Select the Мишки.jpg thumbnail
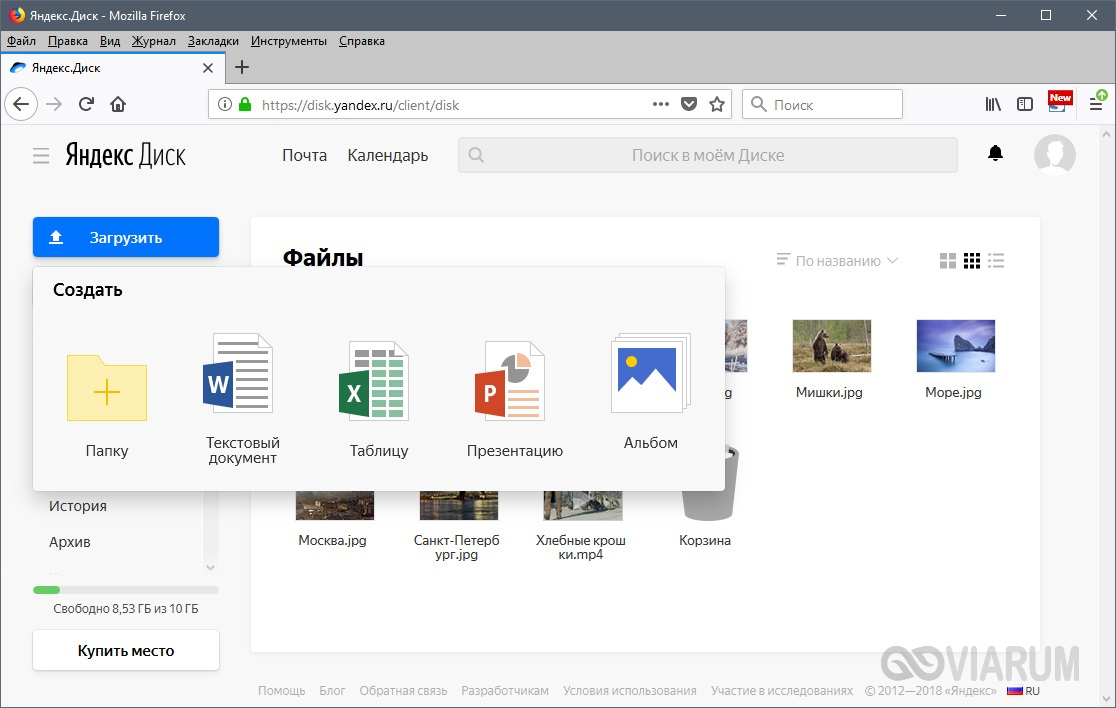The image size is (1116, 708). coord(831,346)
